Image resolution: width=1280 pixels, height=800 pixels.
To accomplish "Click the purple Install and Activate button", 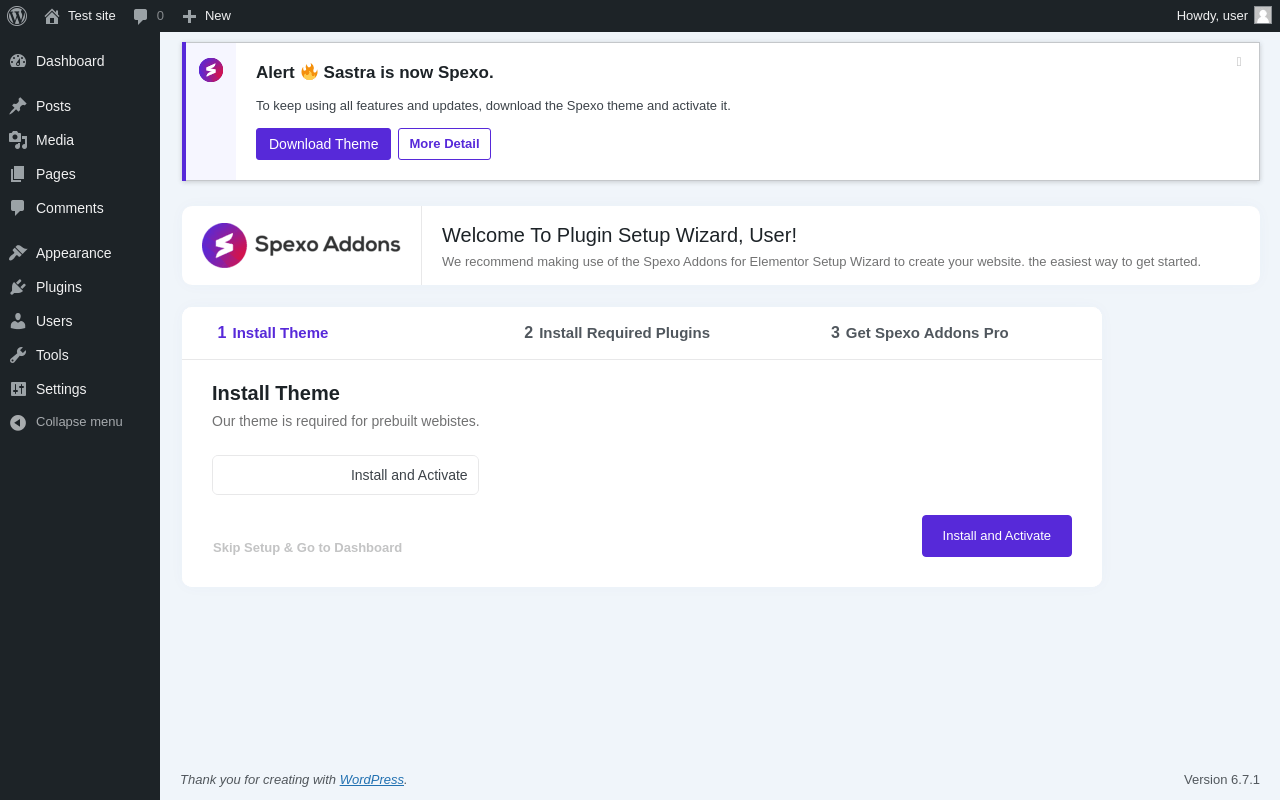I will click(x=996, y=536).
